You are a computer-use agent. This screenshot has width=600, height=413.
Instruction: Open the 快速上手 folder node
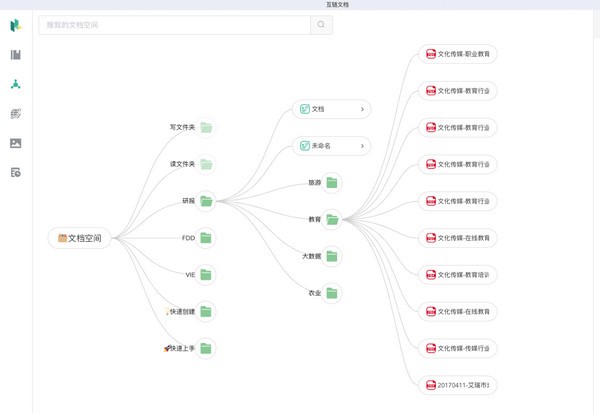click(206, 348)
